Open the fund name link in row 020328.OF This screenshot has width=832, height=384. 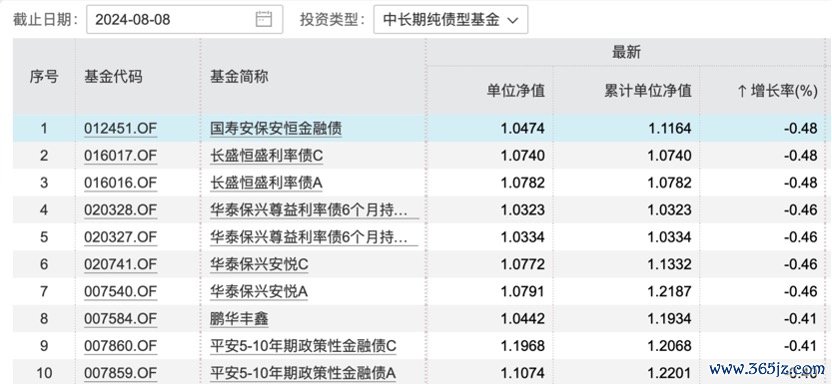click(x=314, y=210)
